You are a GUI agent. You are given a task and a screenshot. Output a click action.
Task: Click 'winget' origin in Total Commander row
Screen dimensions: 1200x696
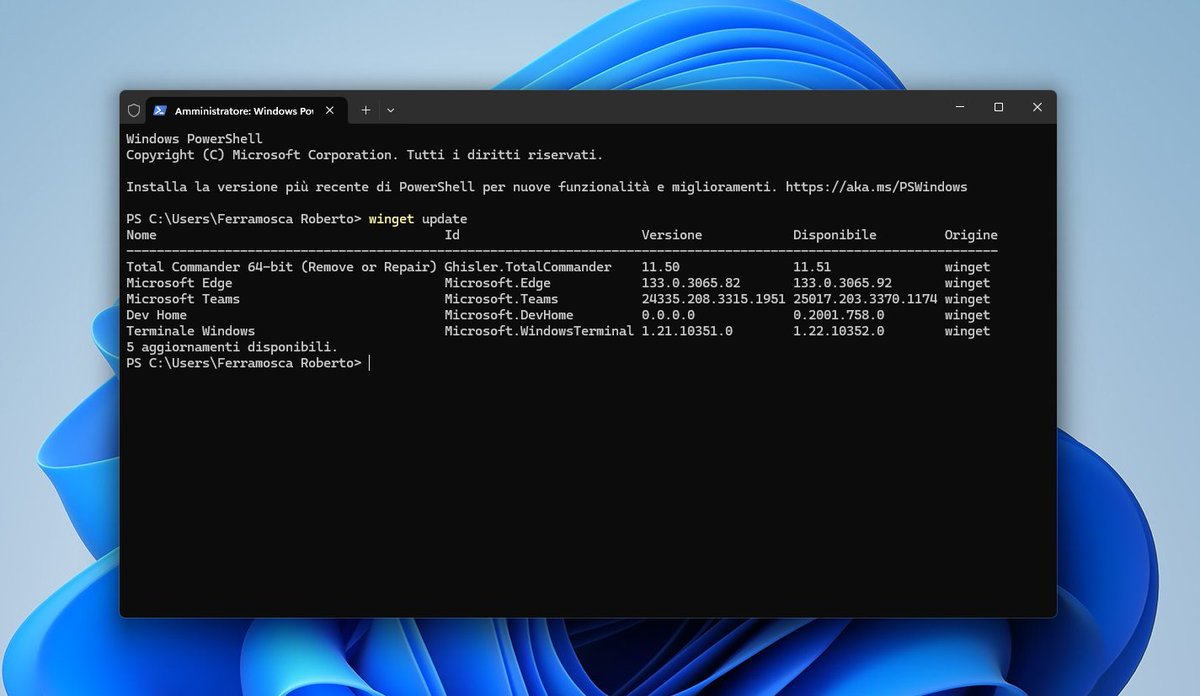[967, 267]
